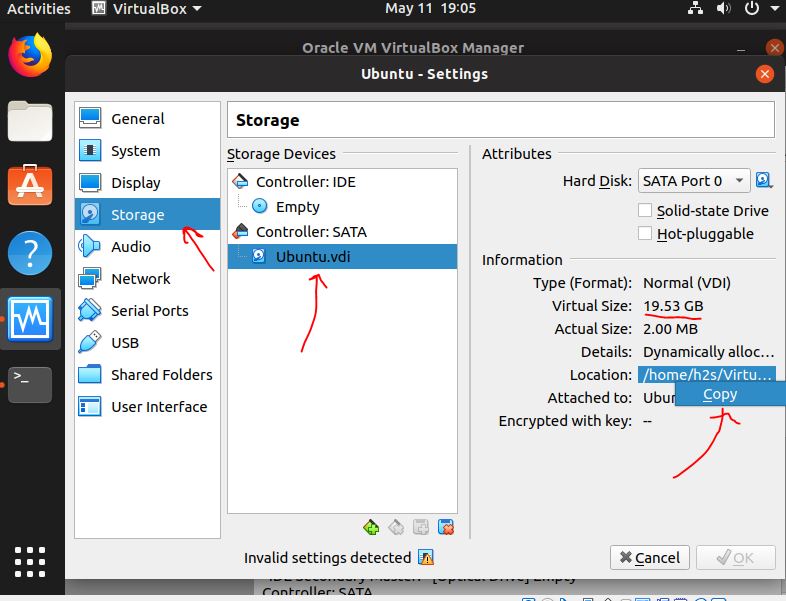786x601 pixels.
Task: Open System settings category
Action: click(x=147, y=151)
